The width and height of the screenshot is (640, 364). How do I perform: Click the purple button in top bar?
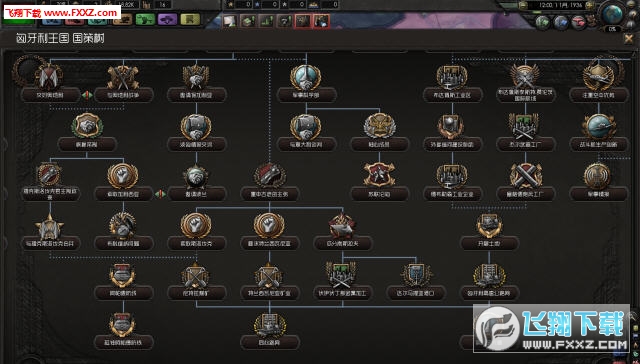click(167, 19)
